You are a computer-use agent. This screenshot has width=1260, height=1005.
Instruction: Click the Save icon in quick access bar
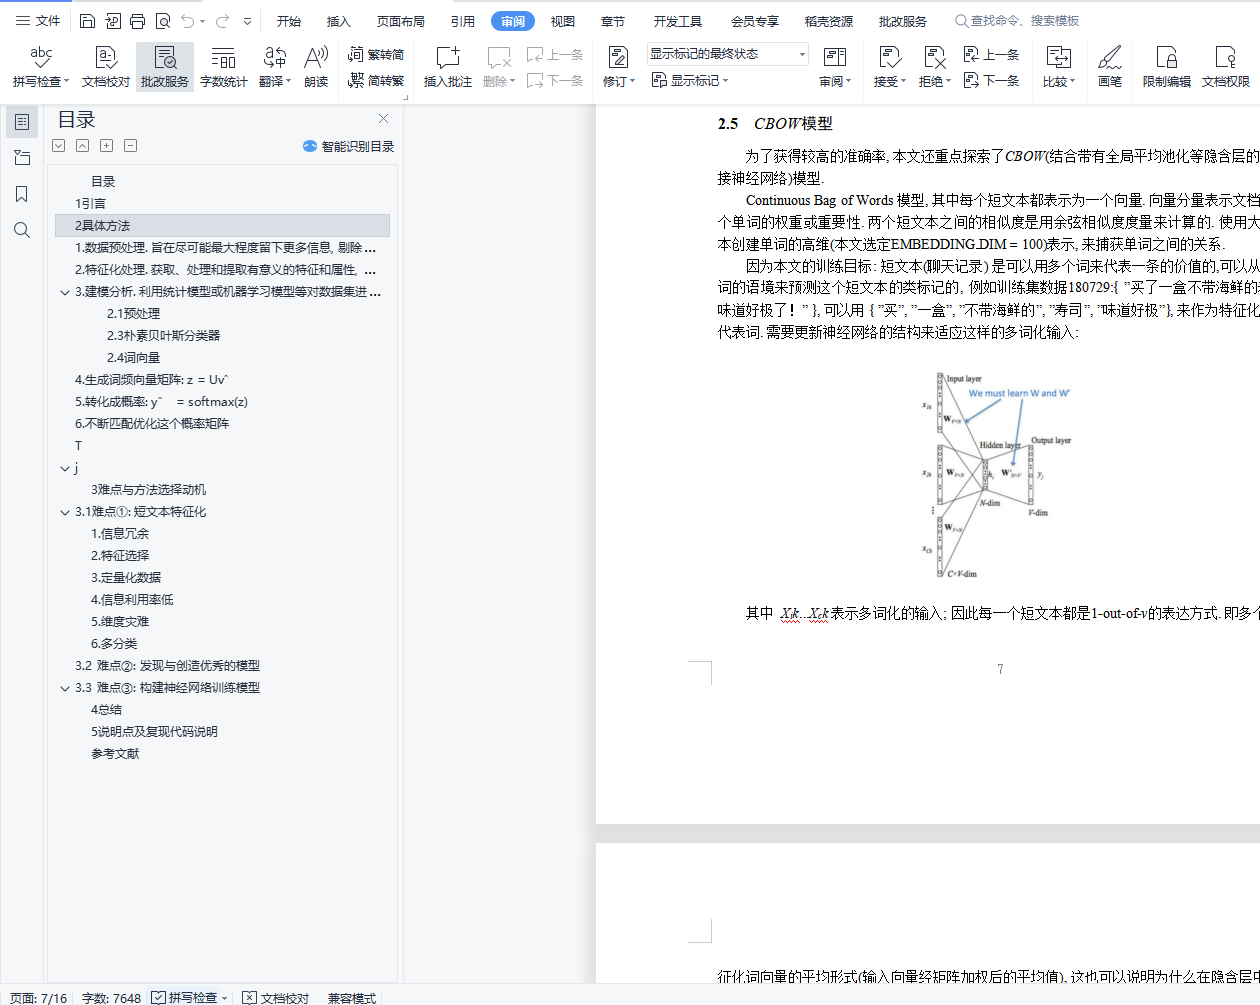pyautogui.click(x=87, y=21)
